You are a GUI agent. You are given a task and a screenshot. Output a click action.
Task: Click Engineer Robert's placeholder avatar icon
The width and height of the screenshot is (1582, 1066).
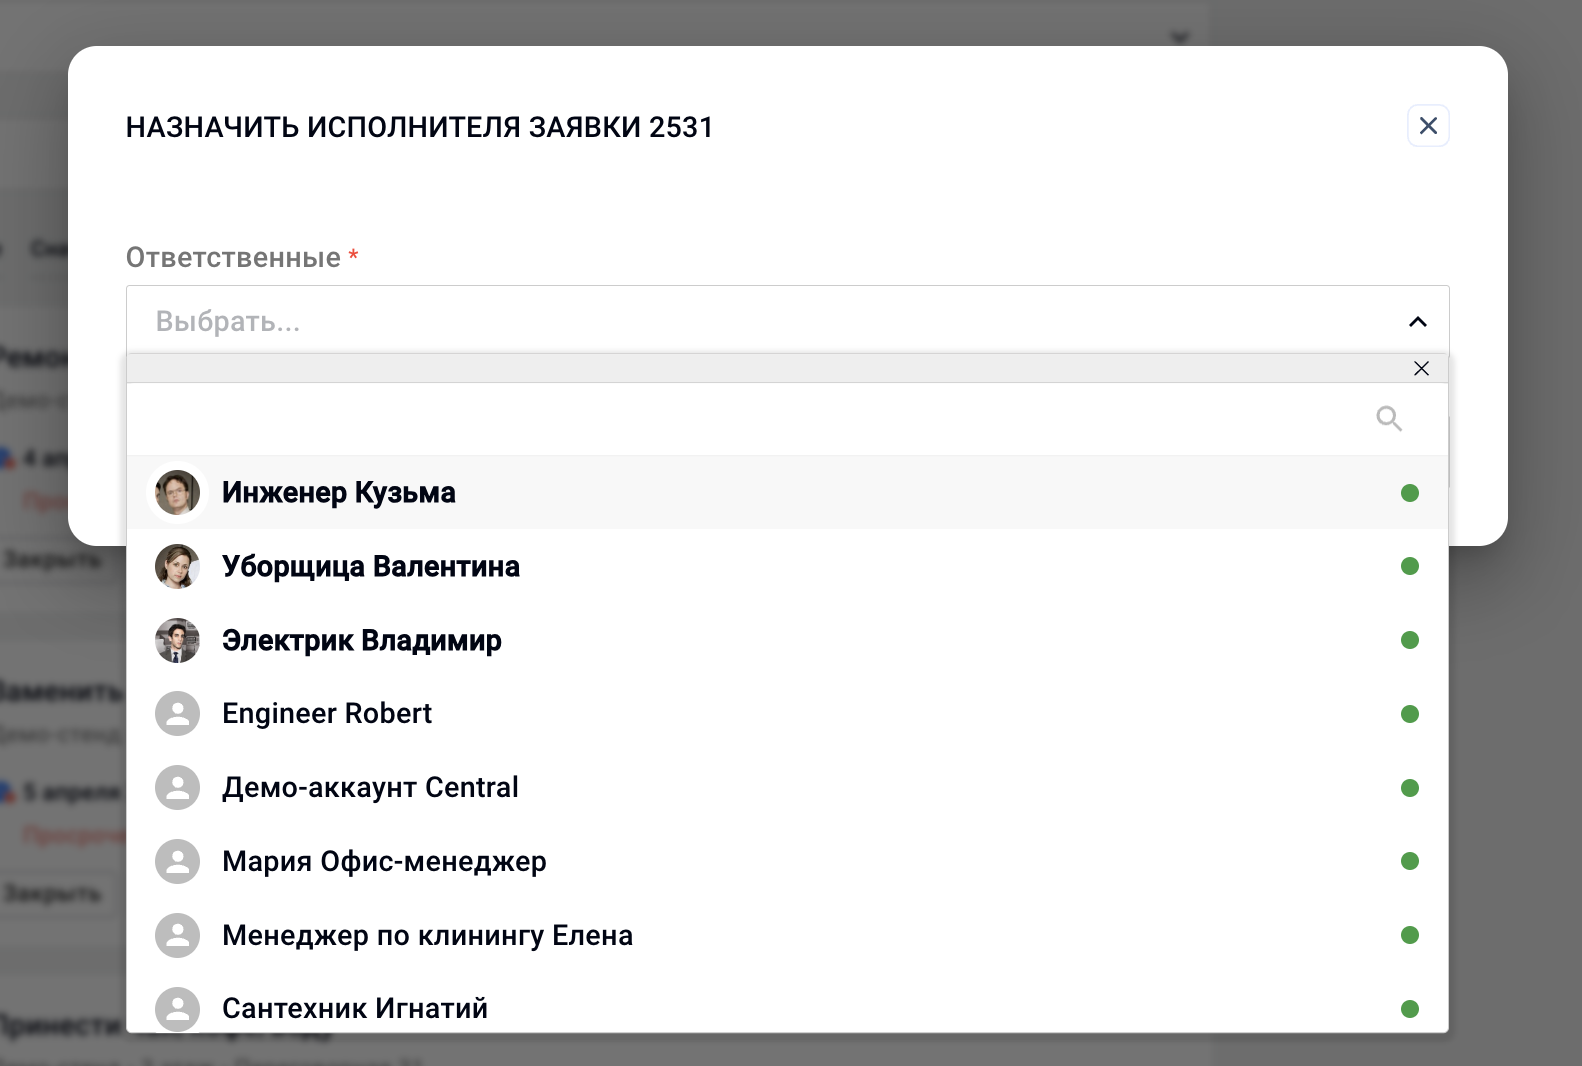pos(177,714)
